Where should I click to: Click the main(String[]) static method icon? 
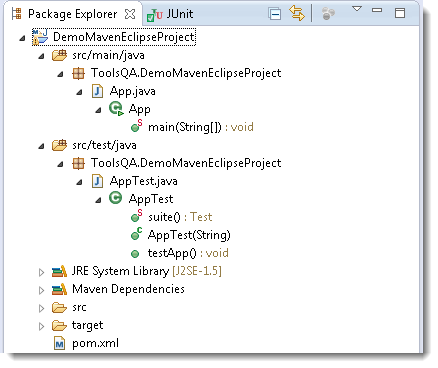(x=136, y=126)
